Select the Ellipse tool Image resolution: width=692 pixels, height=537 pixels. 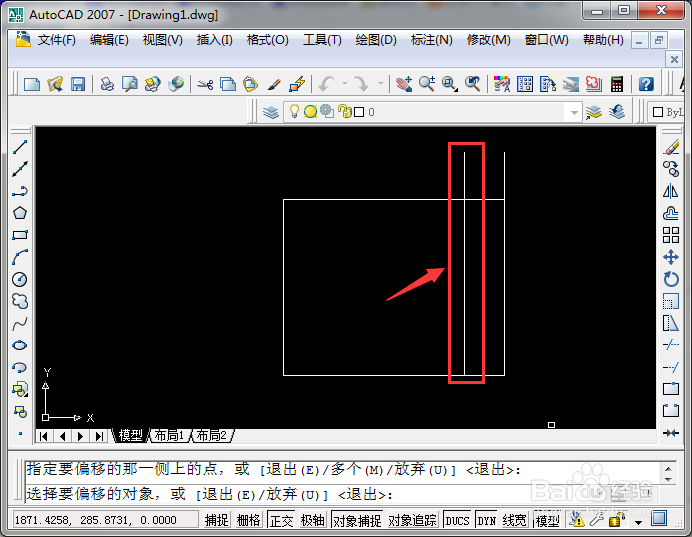click(20, 345)
